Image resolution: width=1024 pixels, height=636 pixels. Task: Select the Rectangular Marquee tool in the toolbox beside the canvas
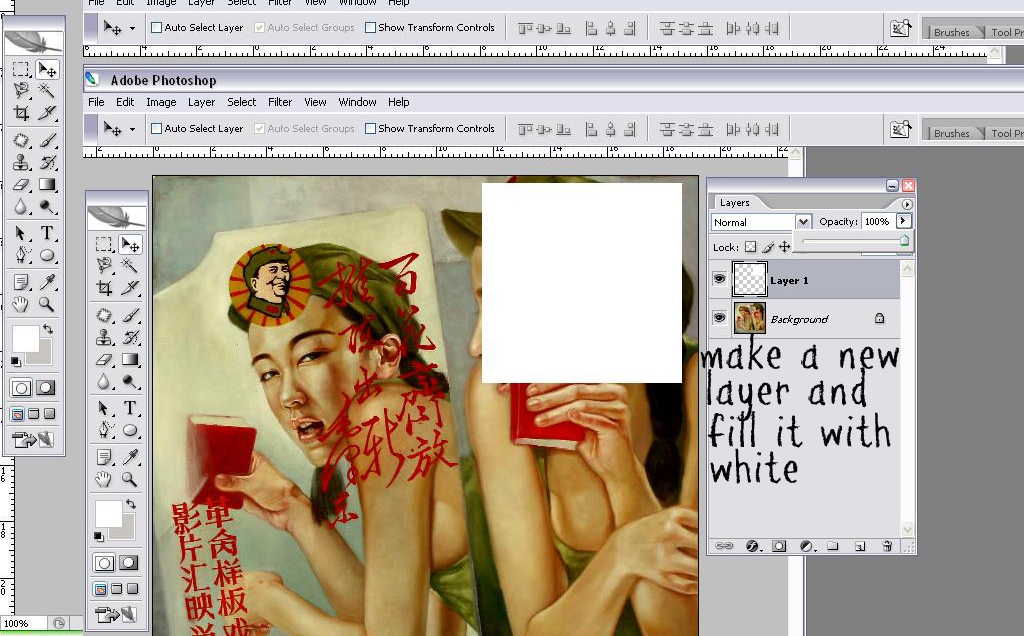pyautogui.click(x=104, y=244)
